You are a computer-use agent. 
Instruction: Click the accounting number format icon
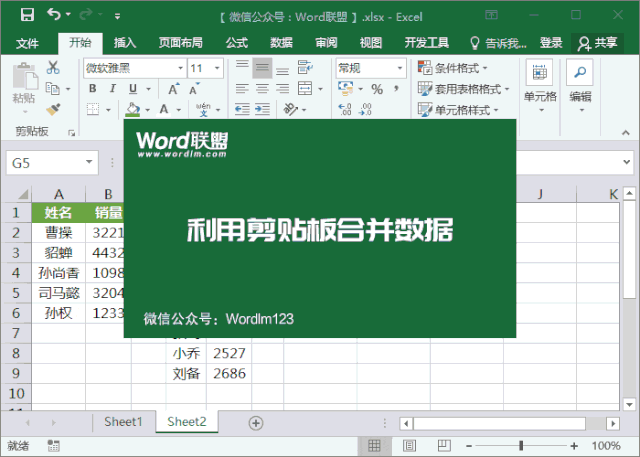pos(345,89)
